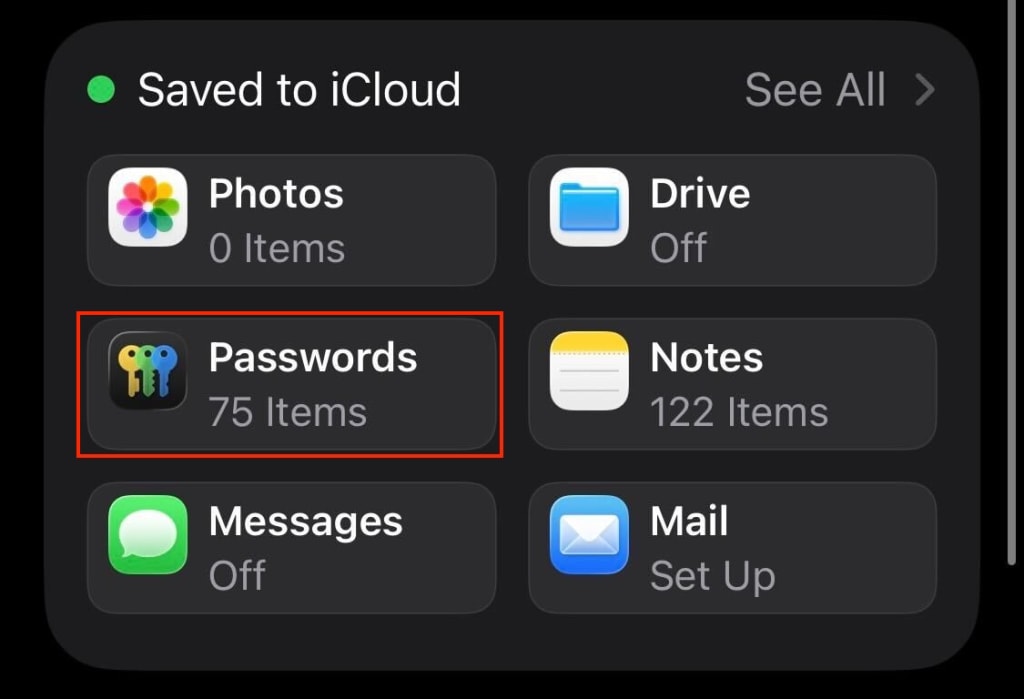Tap the iCloud Drive folder icon
The width and height of the screenshot is (1024, 699).
pyautogui.click(x=589, y=207)
